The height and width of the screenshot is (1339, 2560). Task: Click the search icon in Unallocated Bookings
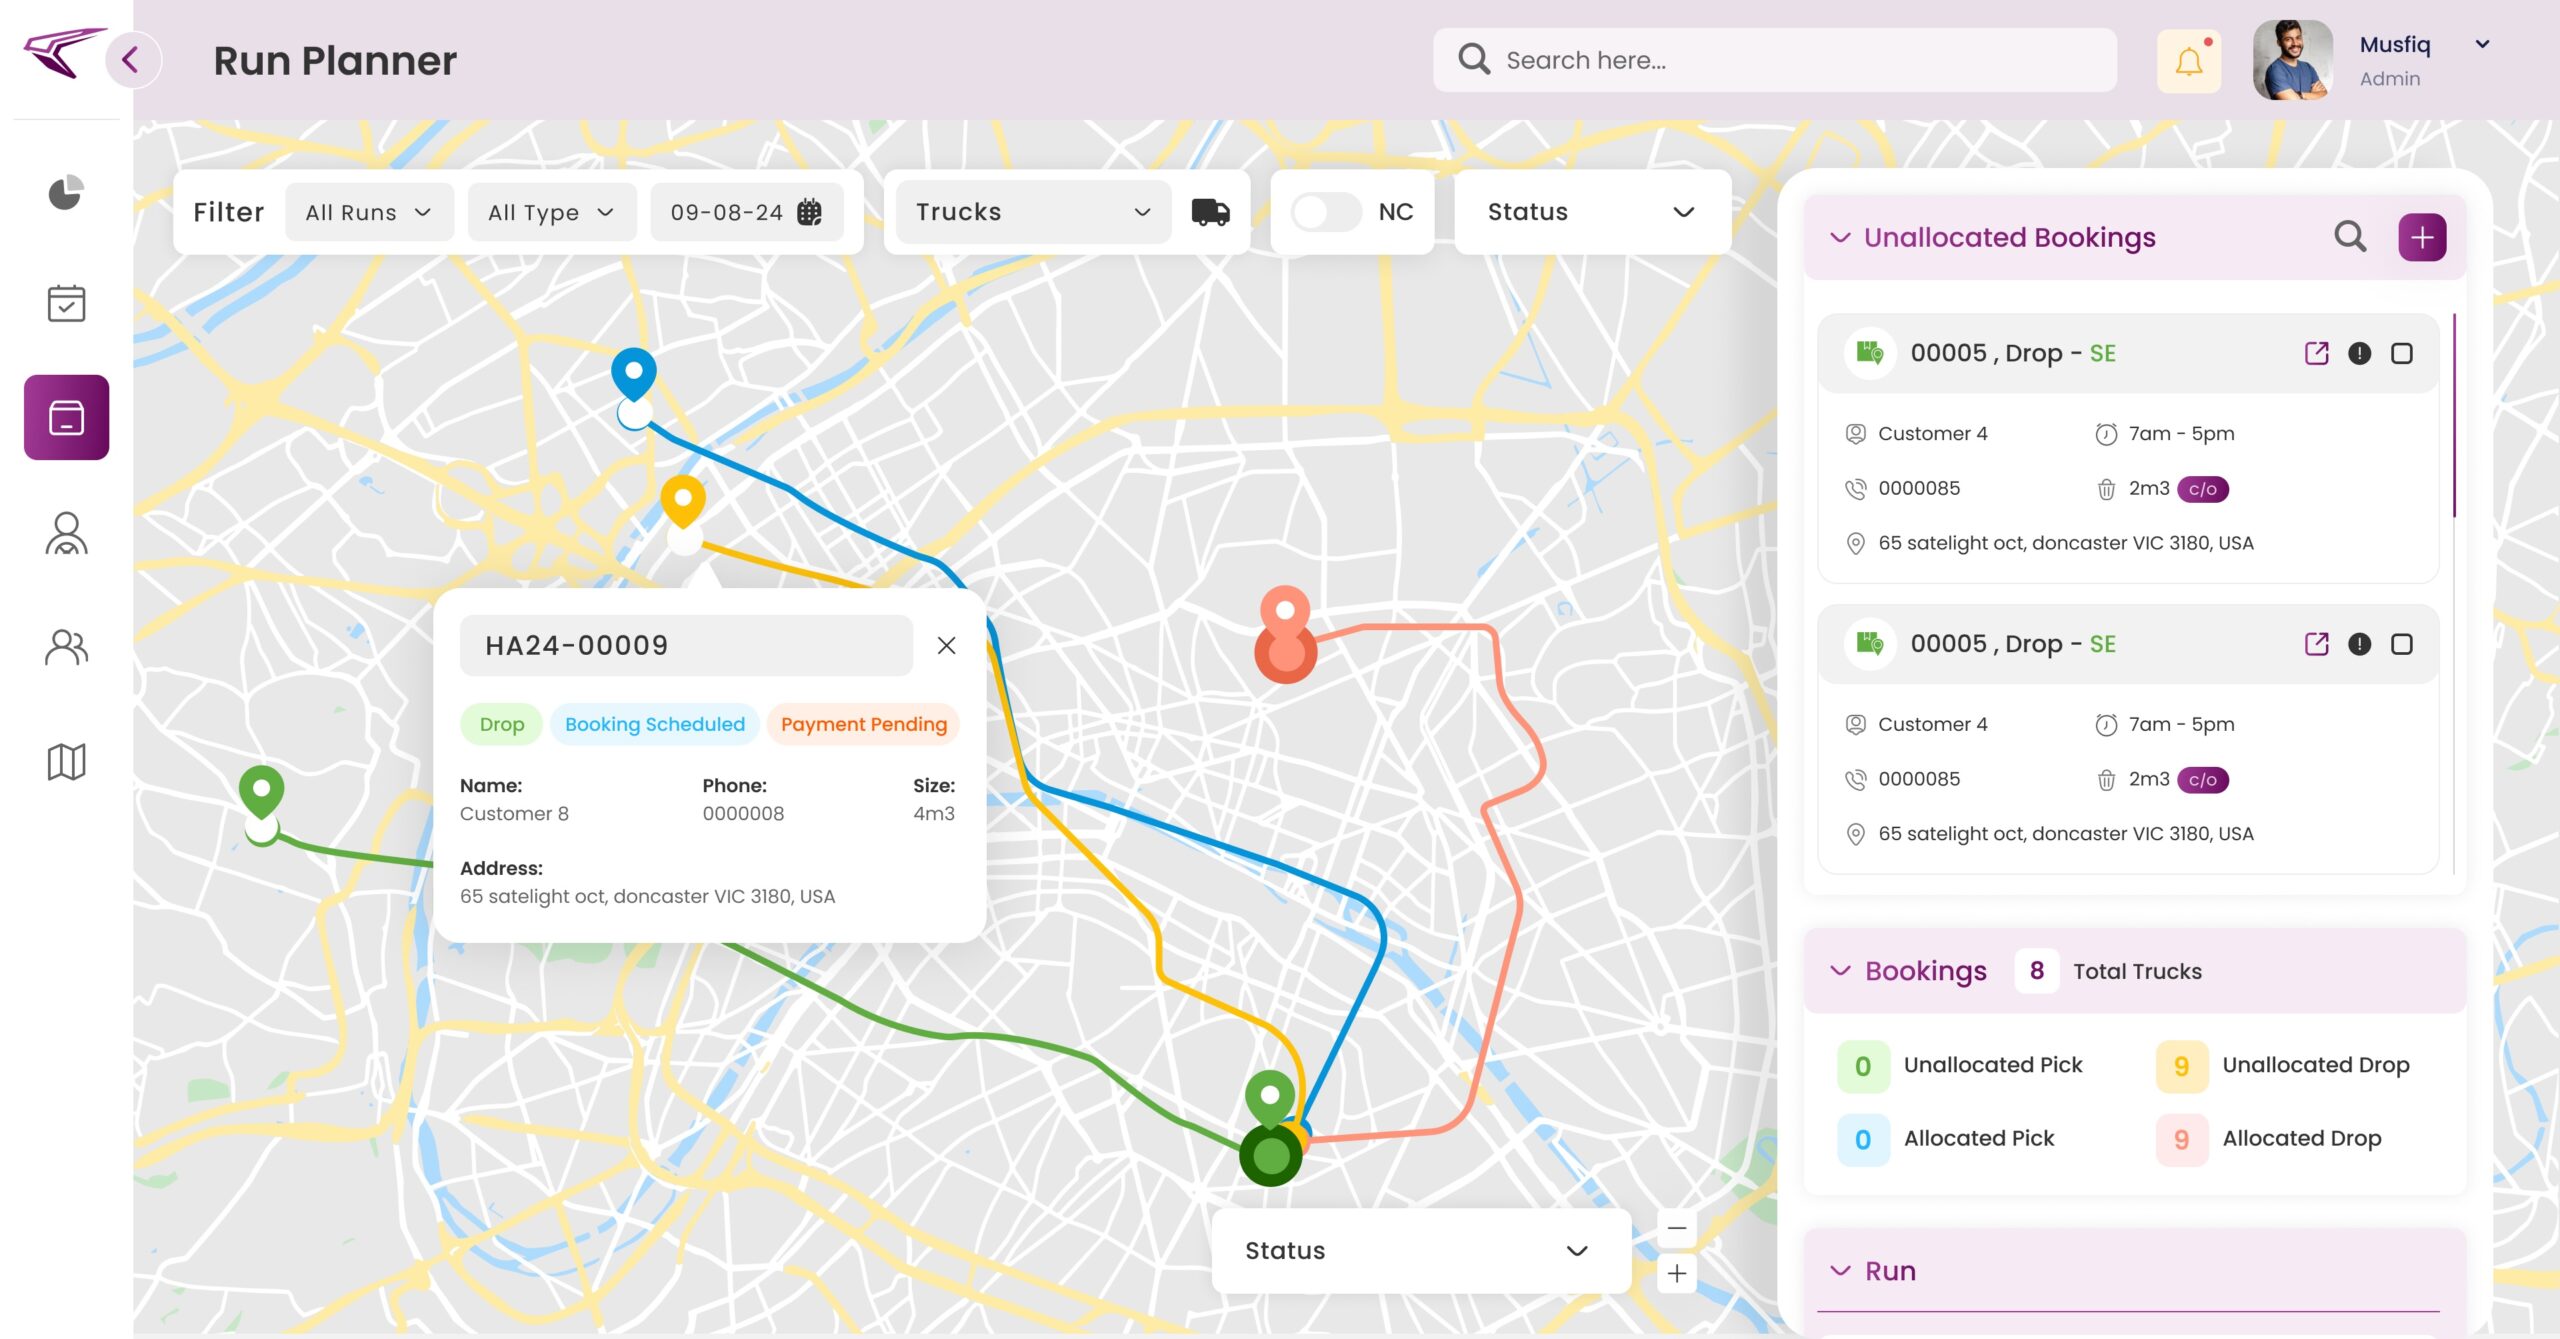(2350, 237)
